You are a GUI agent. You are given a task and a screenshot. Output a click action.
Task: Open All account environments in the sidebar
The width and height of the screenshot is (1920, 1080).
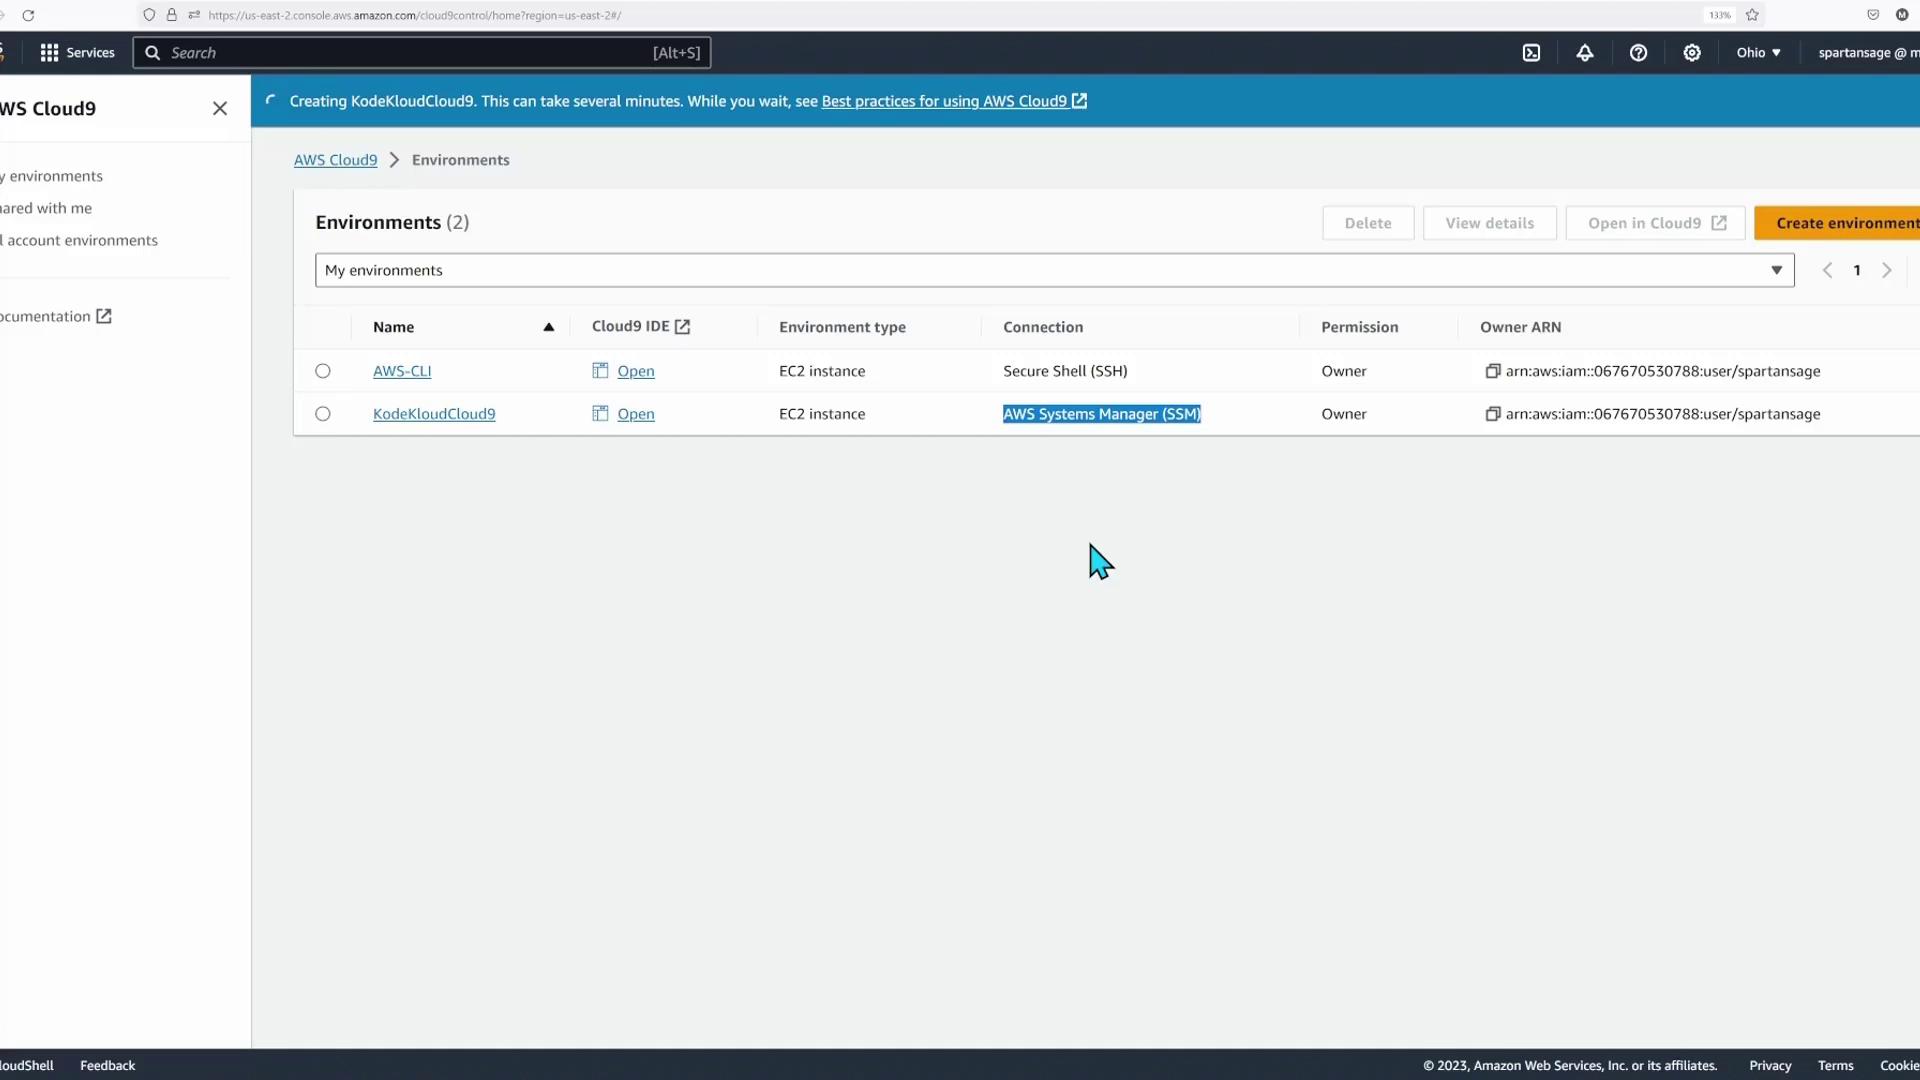coord(80,240)
